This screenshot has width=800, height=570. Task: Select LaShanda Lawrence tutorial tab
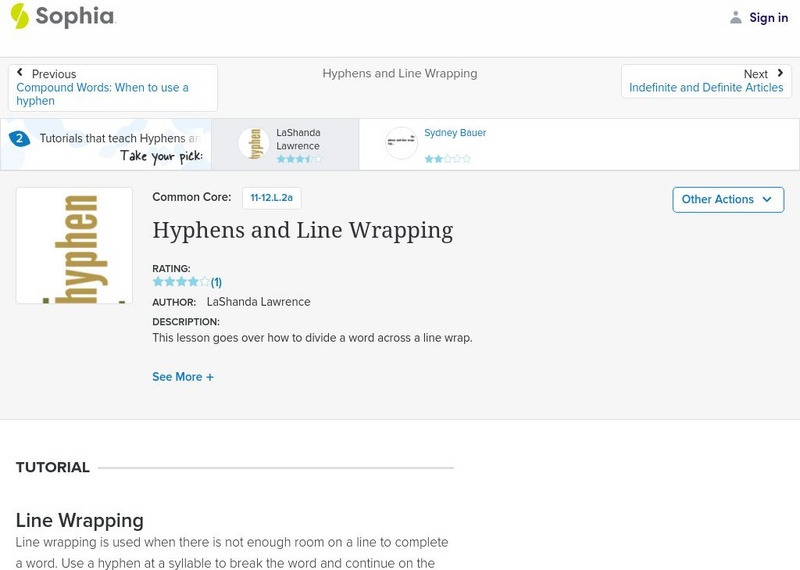(x=297, y=140)
